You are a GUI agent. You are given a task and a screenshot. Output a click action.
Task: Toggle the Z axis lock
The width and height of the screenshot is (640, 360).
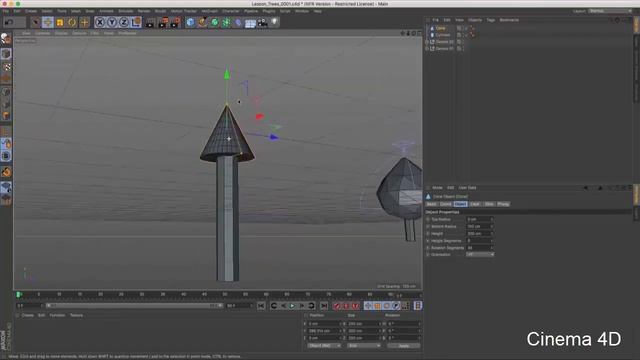(x=124, y=22)
